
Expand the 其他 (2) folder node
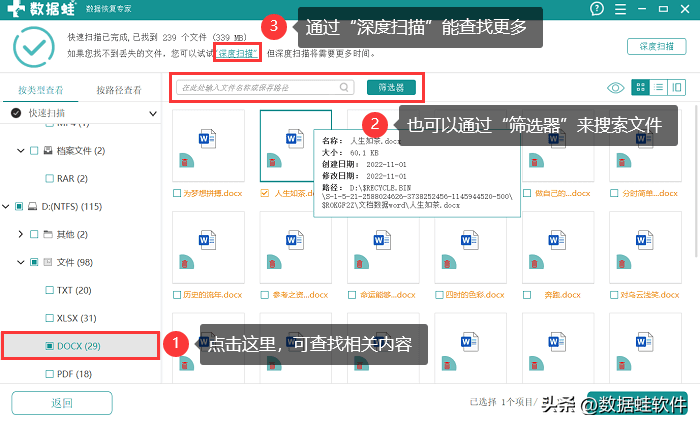pos(21,234)
